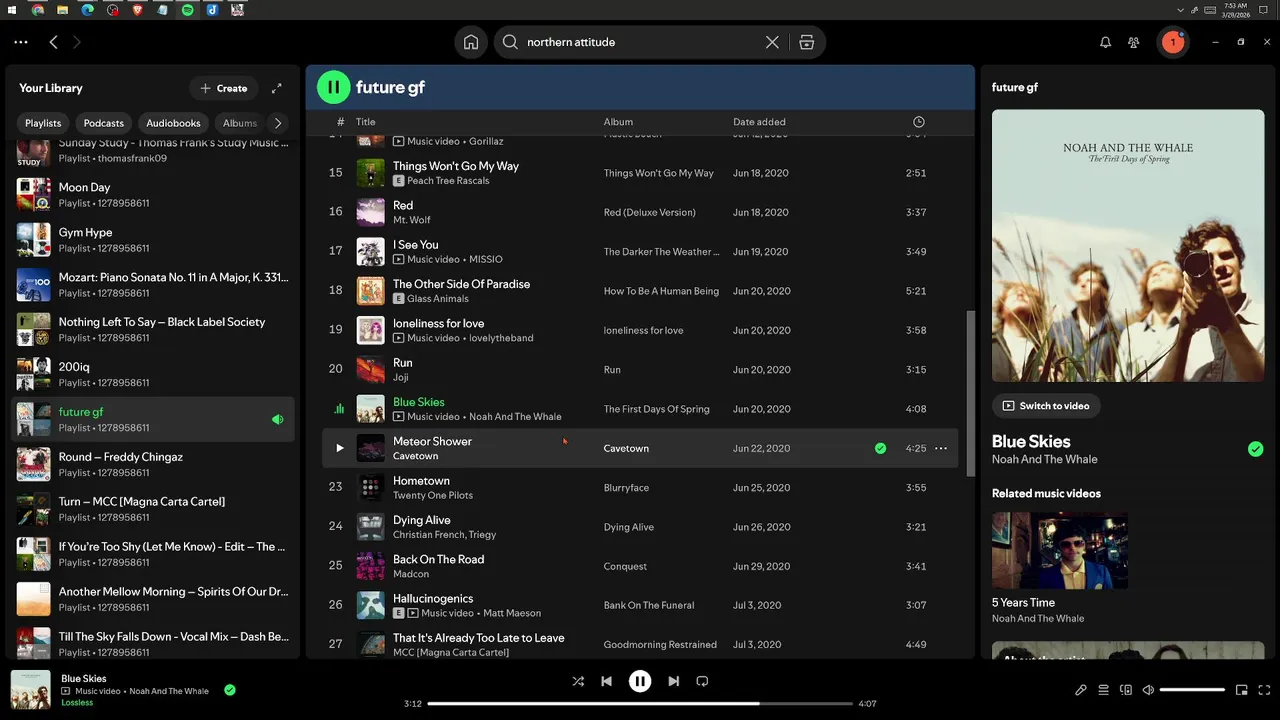Screen dimensions: 1280x720
Task: Select the Audiobooks filter chip
Action: (174, 123)
